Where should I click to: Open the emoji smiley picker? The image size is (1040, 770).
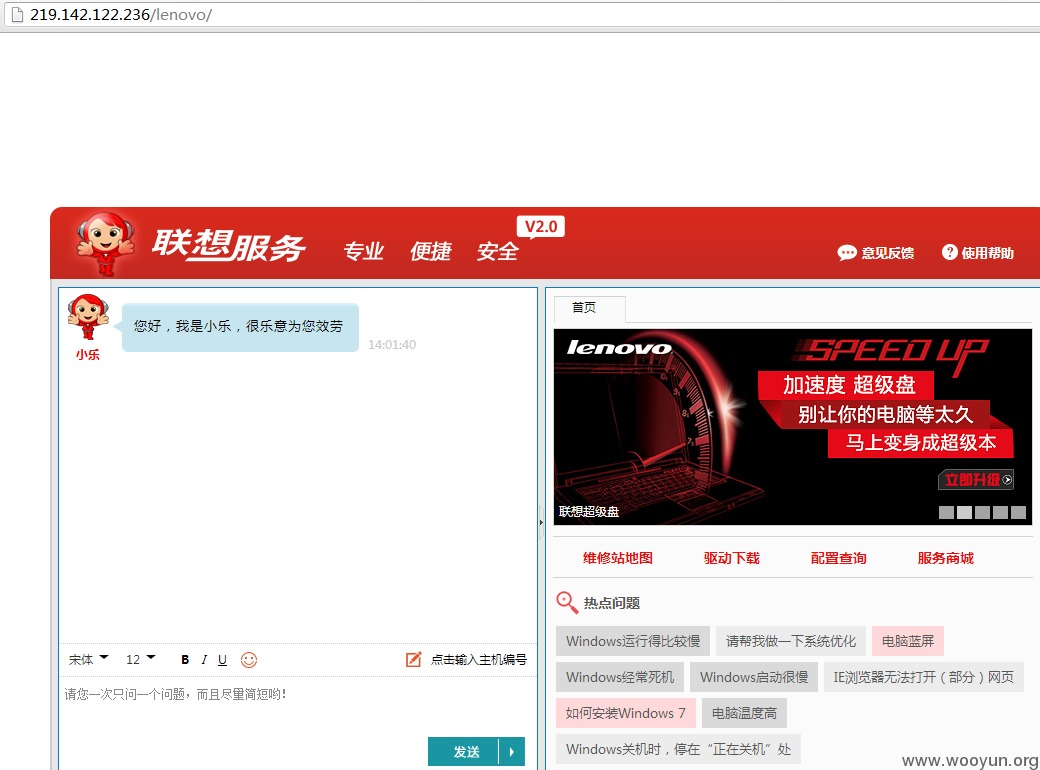(x=249, y=659)
